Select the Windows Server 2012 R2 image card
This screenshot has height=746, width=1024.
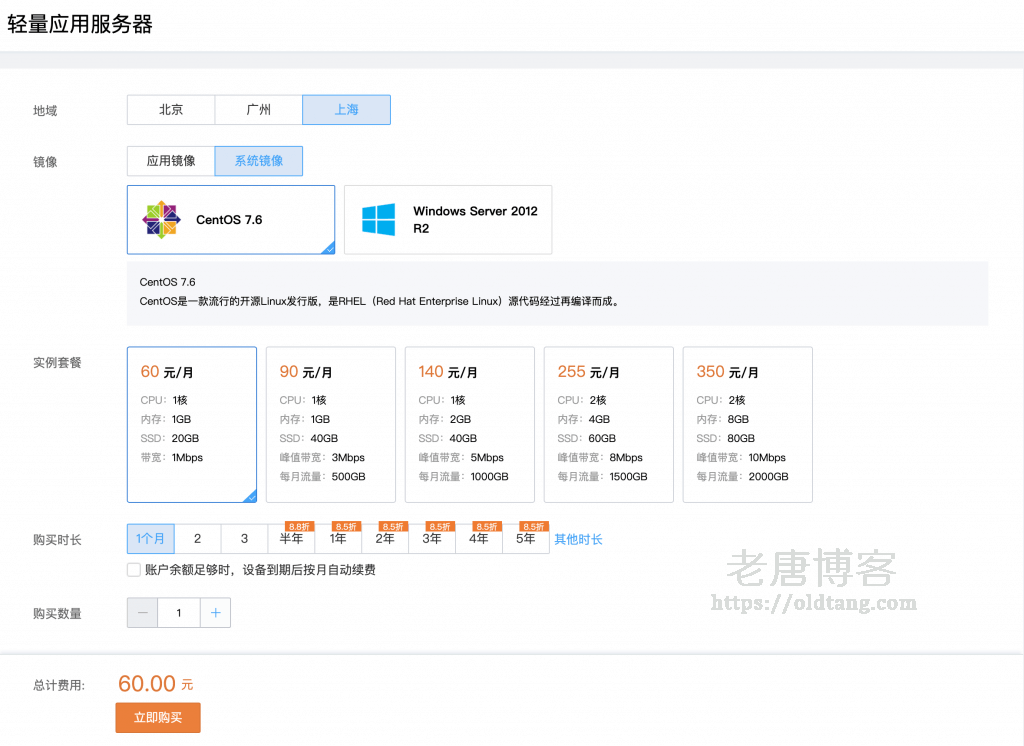coord(448,219)
